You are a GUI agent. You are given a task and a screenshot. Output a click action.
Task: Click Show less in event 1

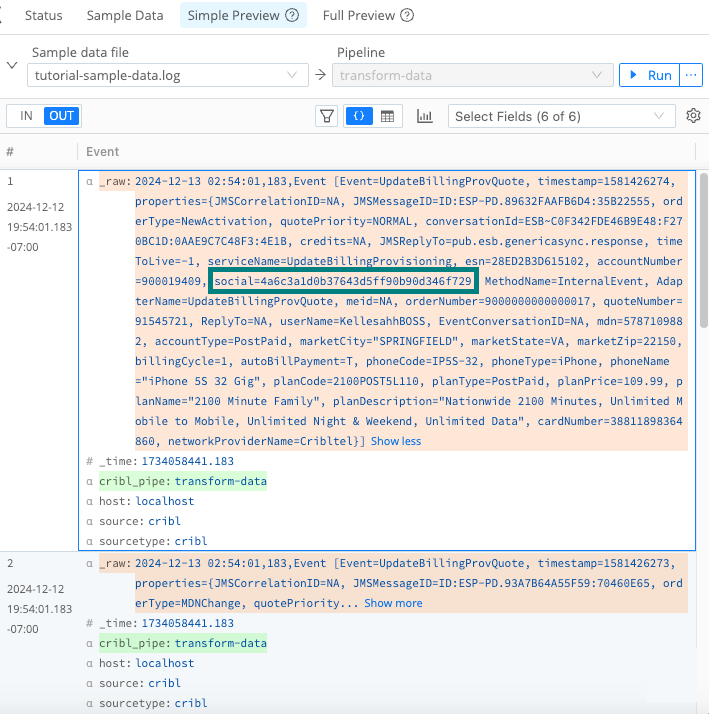[x=396, y=441]
